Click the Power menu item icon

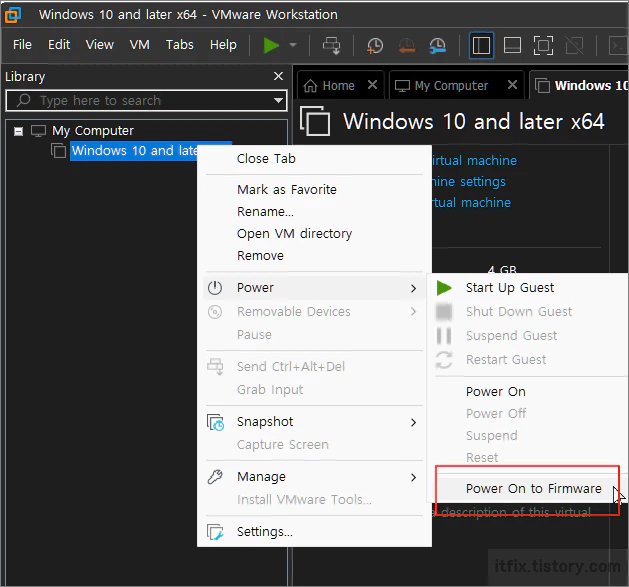pyautogui.click(x=215, y=288)
